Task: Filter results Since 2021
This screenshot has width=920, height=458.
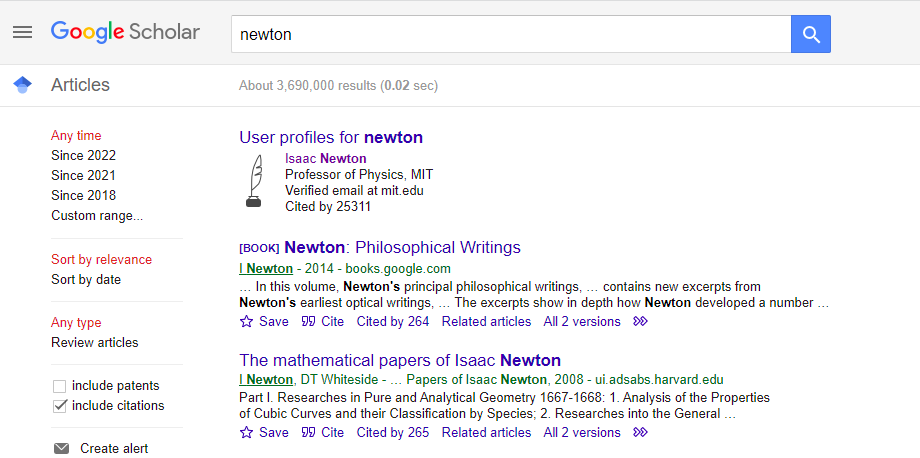Action: pos(83,175)
